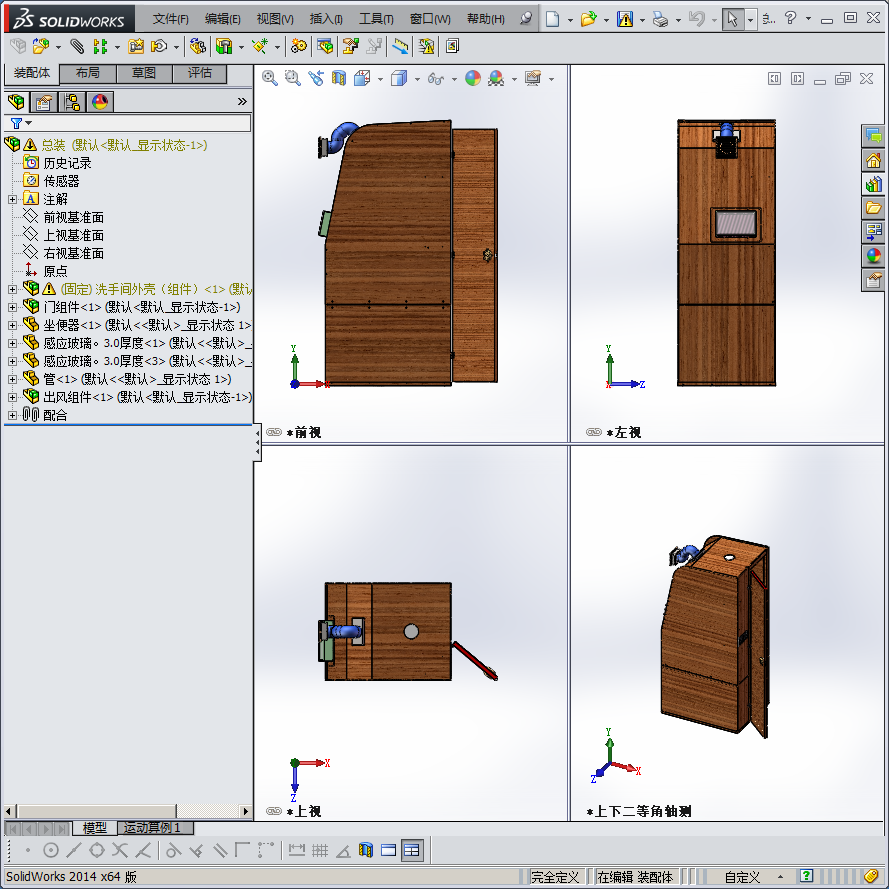Click the Mate paperclip tool
The width and height of the screenshot is (889, 889).
(x=77, y=46)
